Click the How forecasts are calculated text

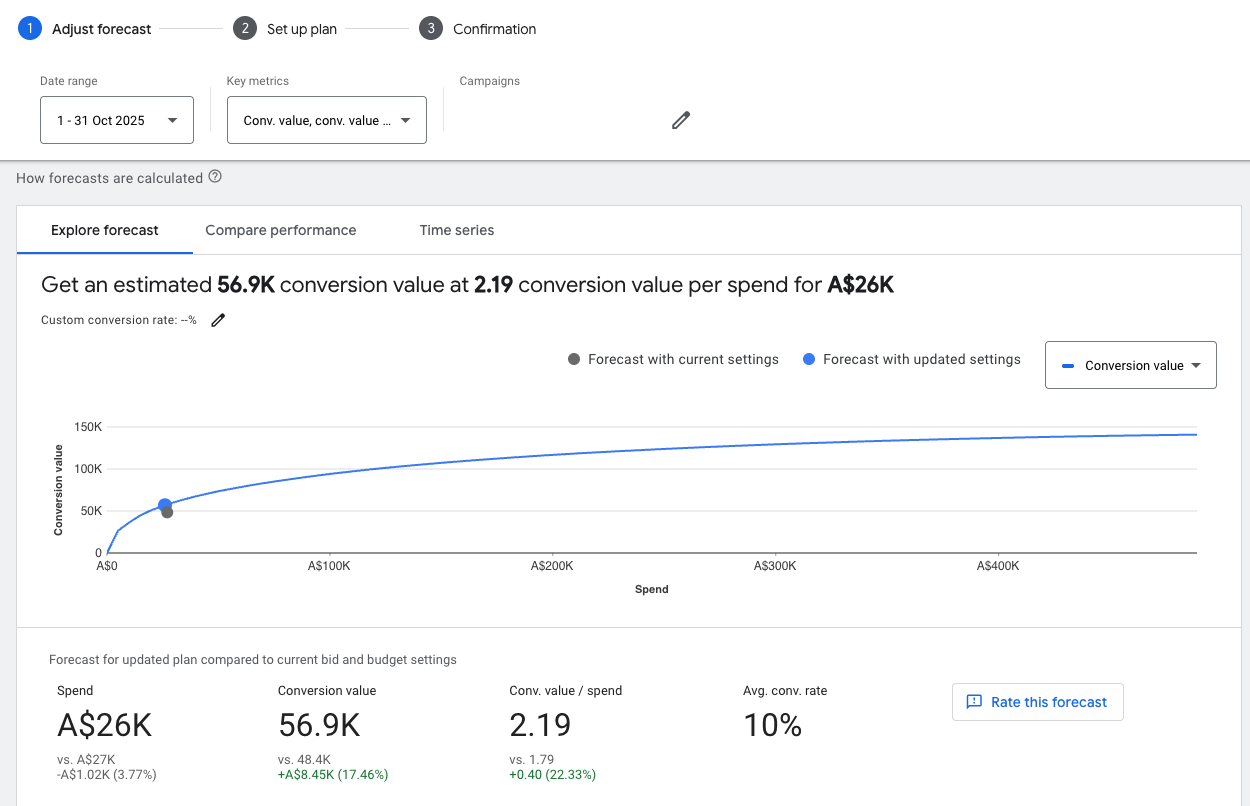[x=109, y=178]
